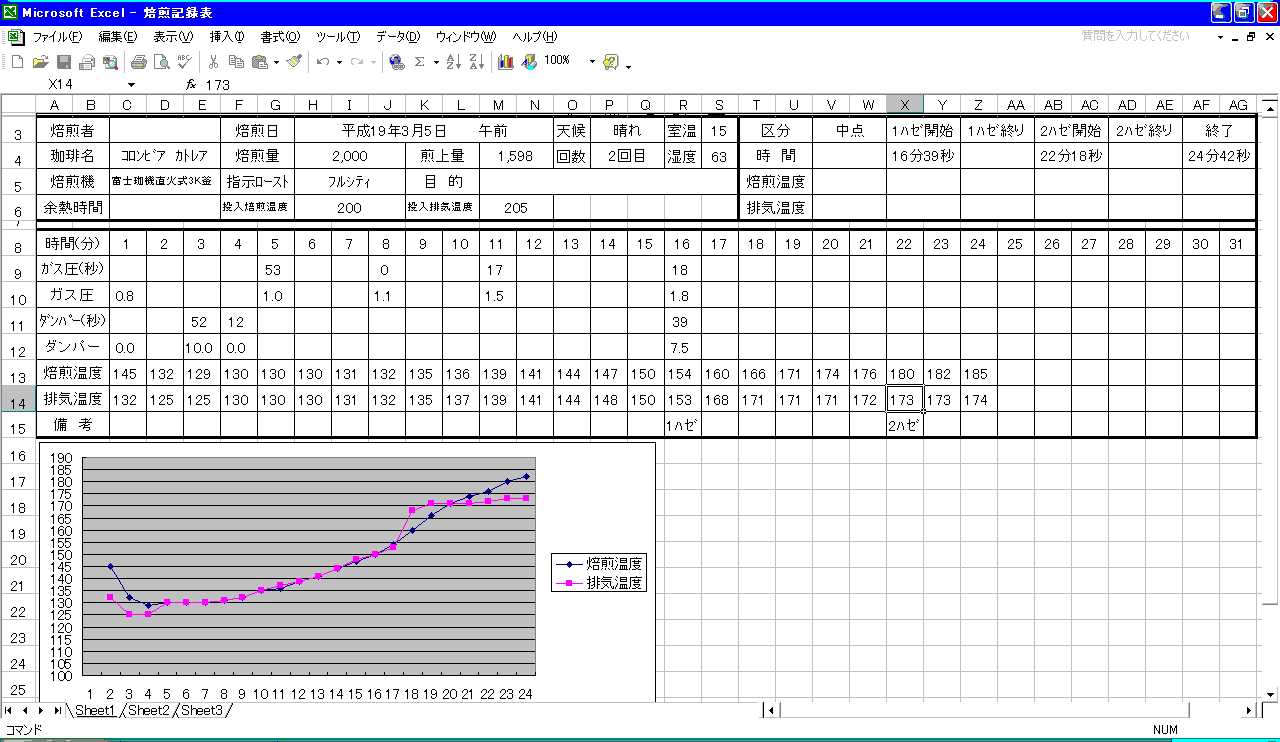Viewport: 1280px width, 742px height.
Task: Select column AG header
Action: point(1238,105)
